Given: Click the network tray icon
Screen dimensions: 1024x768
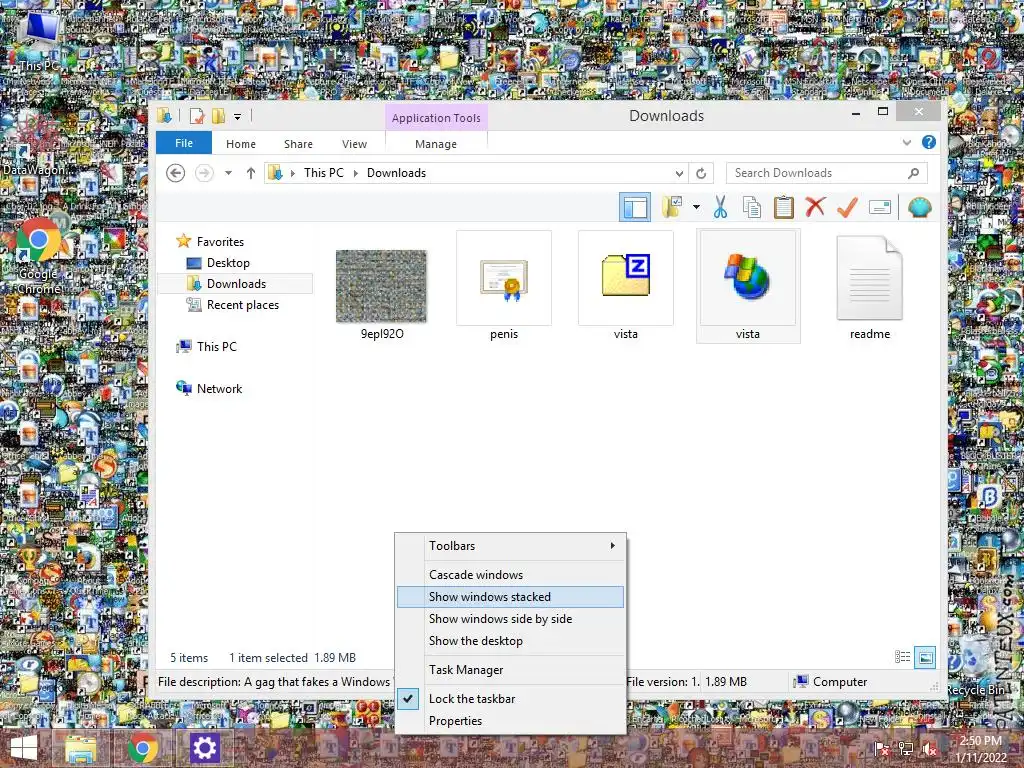Looking at the screenshot, I should point(906,749).
